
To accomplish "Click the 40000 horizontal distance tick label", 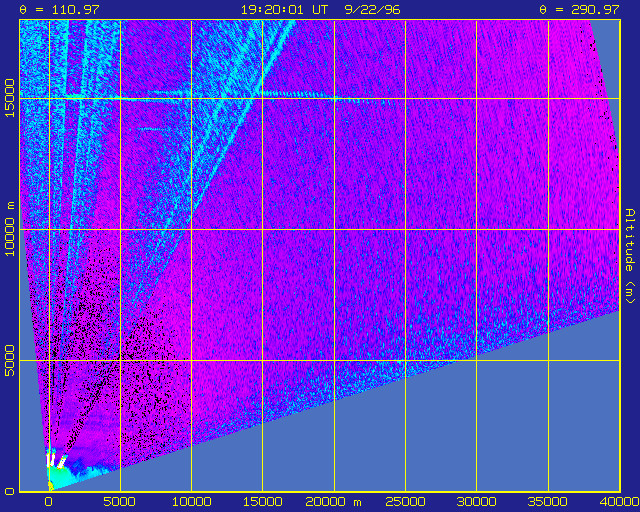I will click(x=618, y=502).
